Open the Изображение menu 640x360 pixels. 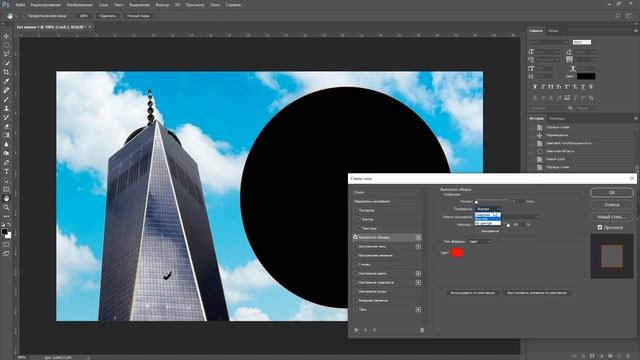[80, 5]
